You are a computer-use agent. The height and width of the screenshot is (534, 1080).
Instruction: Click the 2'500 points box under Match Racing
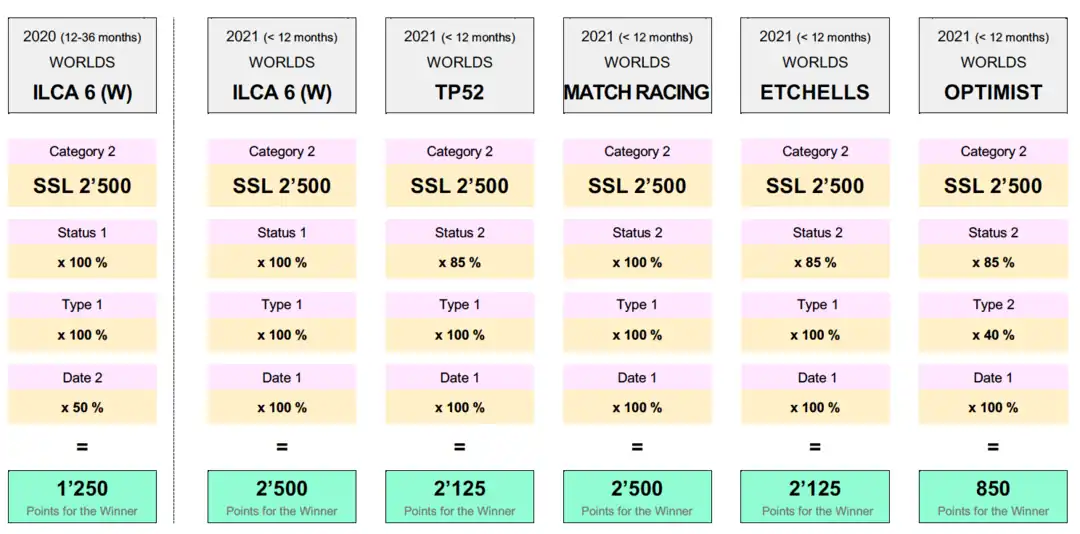tap(637, 496)
